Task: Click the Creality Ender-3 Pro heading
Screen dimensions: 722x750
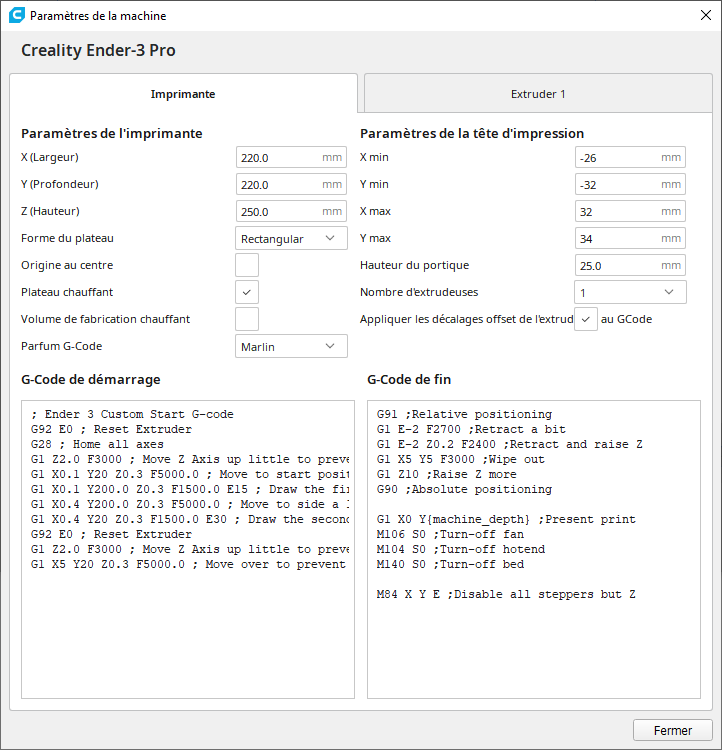Action: (x=98, y=50)
